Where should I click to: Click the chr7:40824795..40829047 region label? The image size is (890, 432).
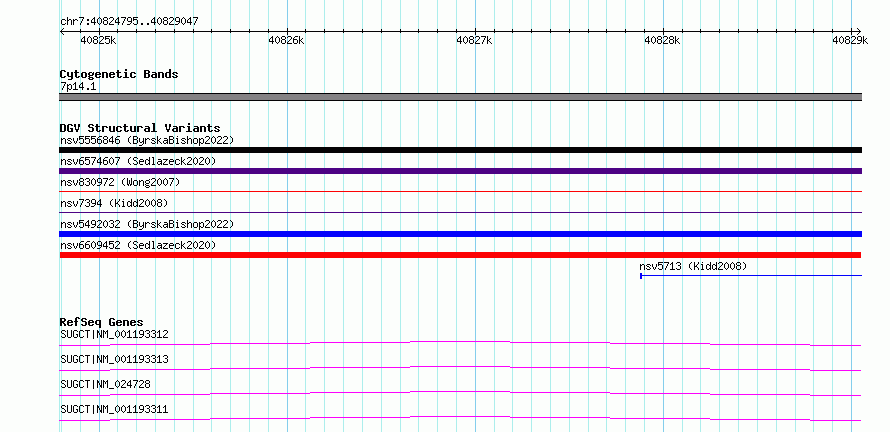click(129, 22)
